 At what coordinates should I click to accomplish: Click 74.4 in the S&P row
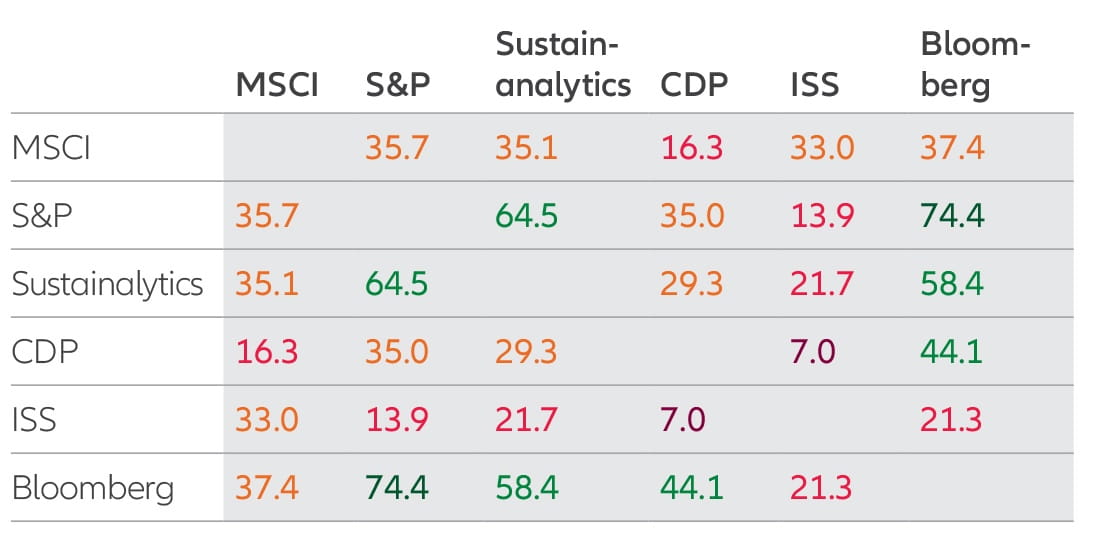click(952, 215)
